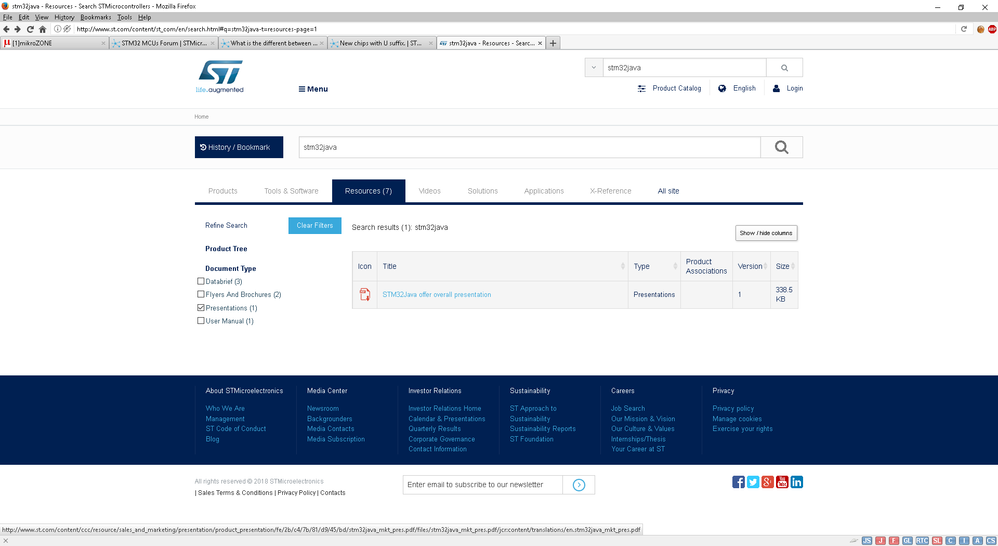Viewport: 998px width, 546px height.
Task: Sort results by the Size column
Action: [x=785, y=267]
